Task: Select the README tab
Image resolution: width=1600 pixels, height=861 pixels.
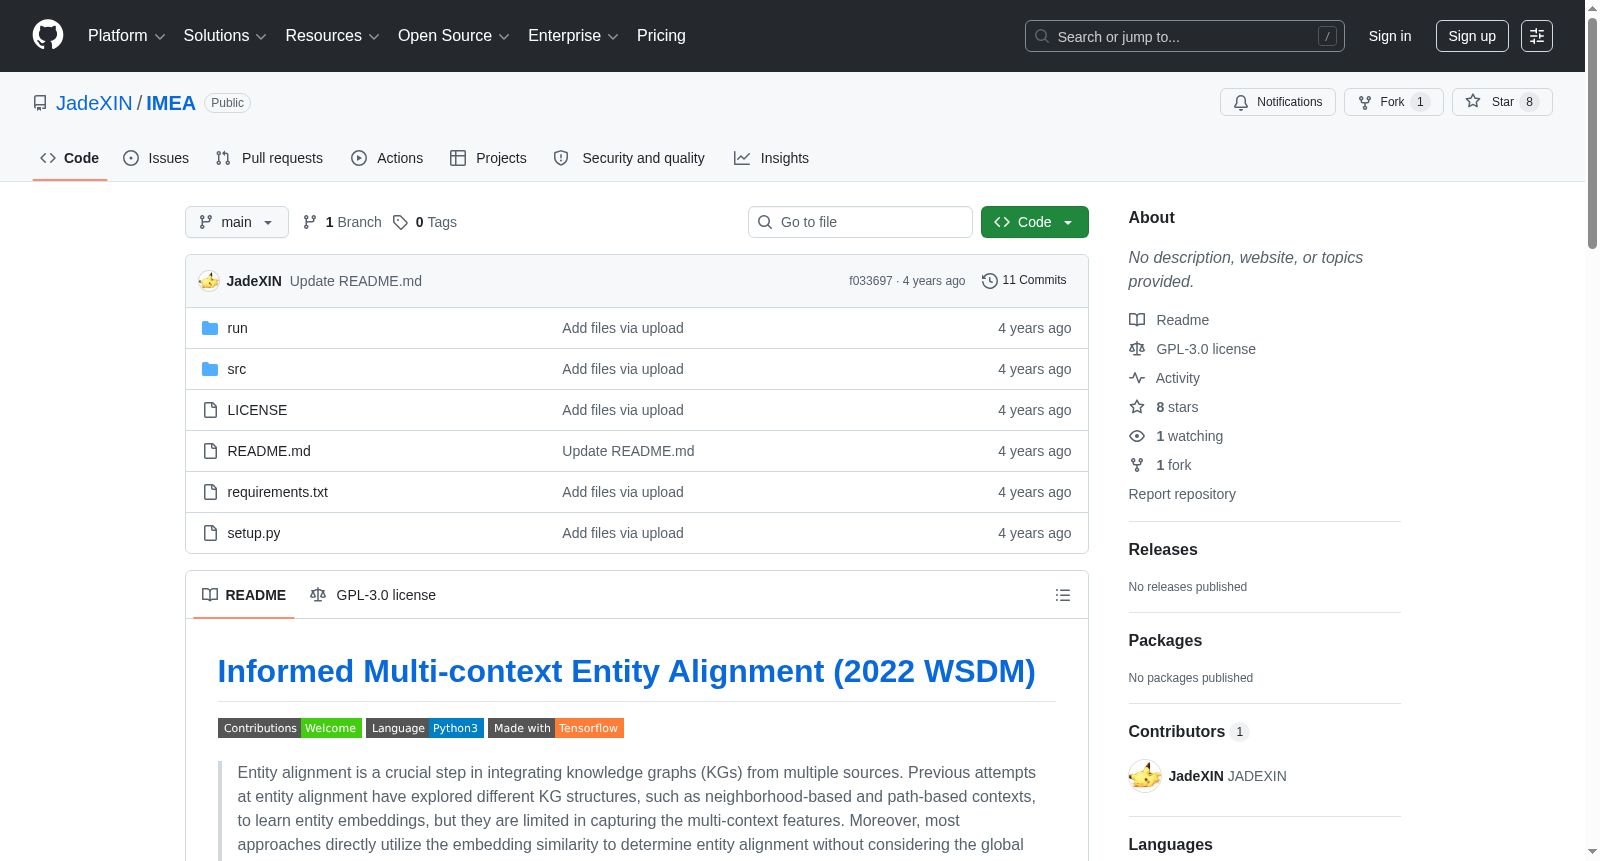Action: pyautogui.click(x=244, y=595)
